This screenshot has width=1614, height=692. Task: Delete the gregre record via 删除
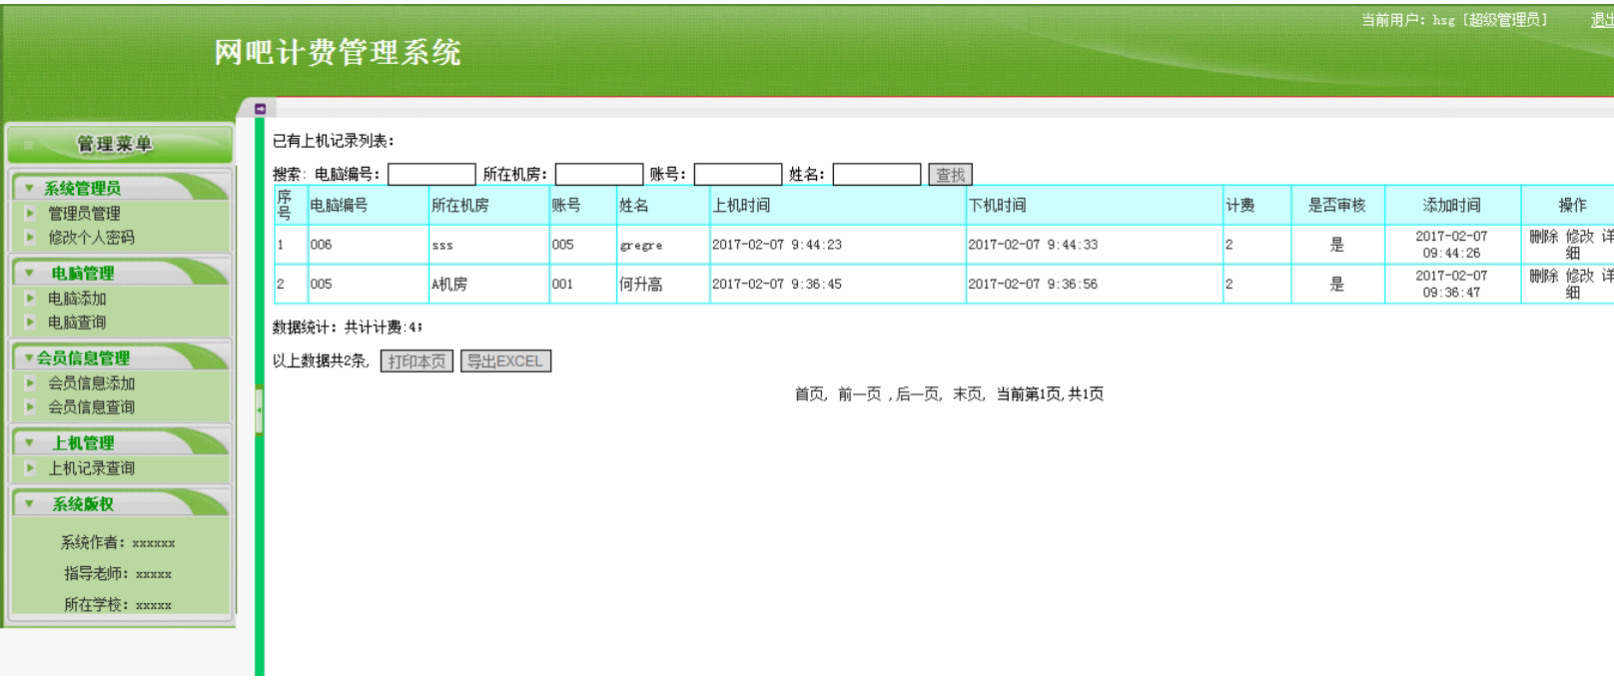pos(1544,236)
